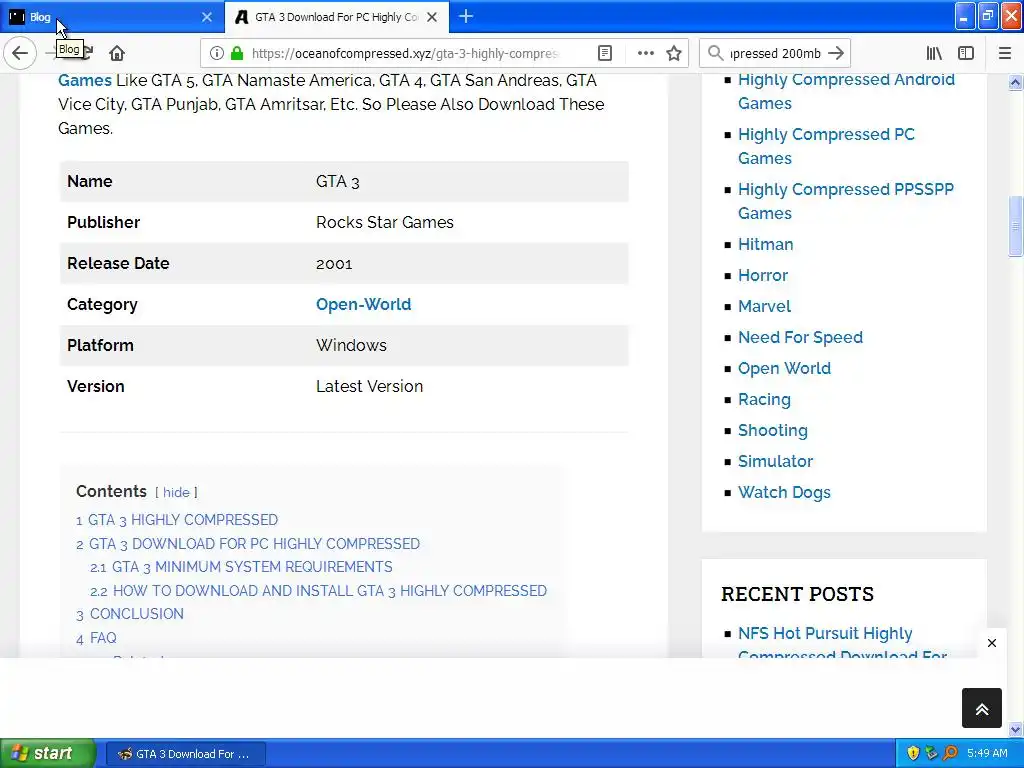Close the bottom ad banner X
1024x768 pixels.
991,643
